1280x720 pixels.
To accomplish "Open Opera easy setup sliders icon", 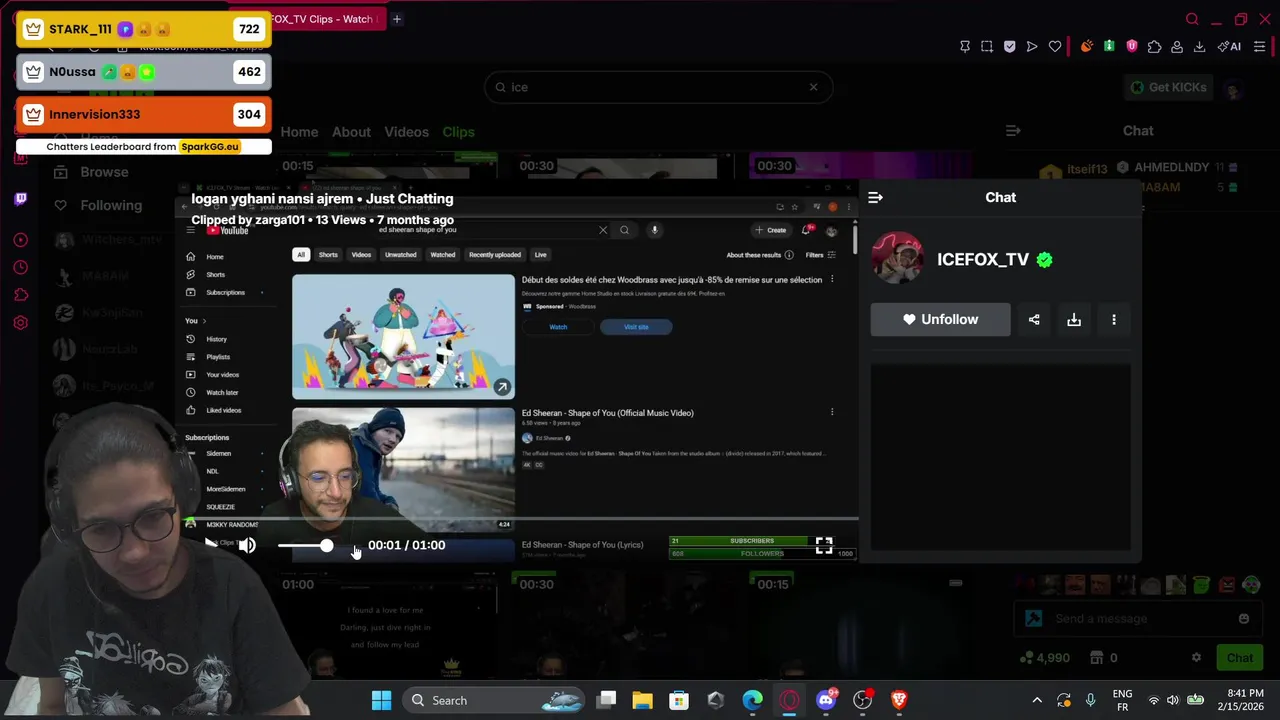I will point(1259,47).
